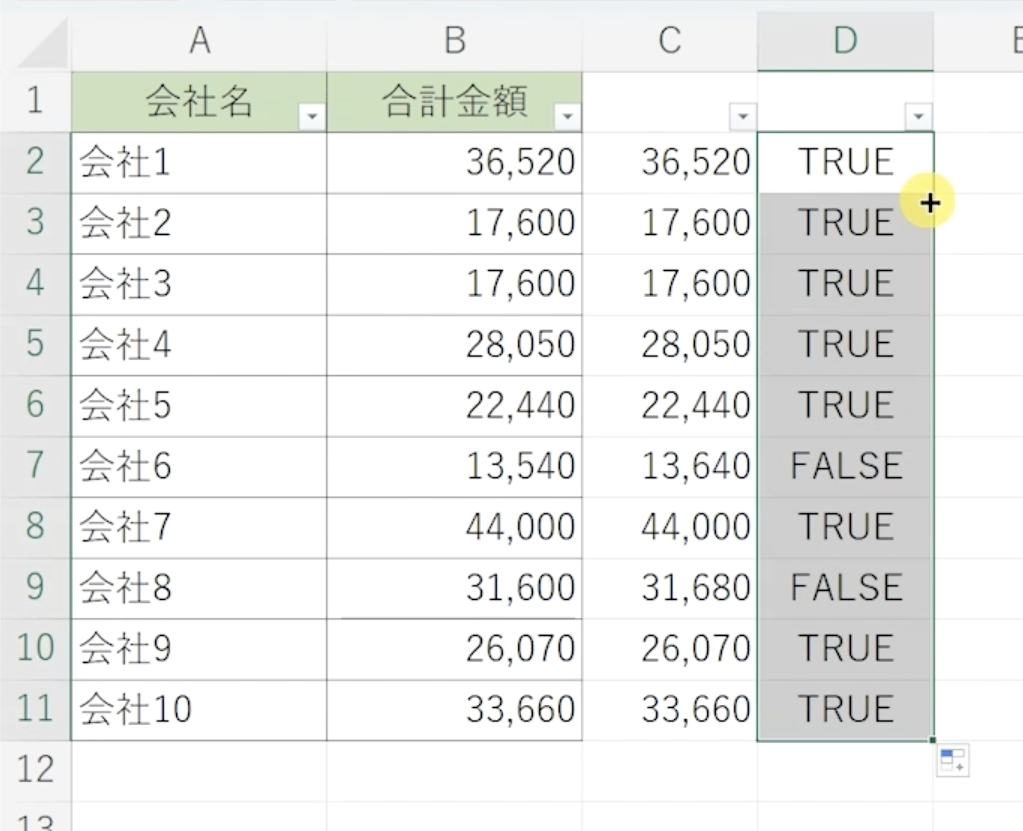1023x831 pixels.
Task: Select the cell containing 会社10
Action: click(x=198, y=710)
